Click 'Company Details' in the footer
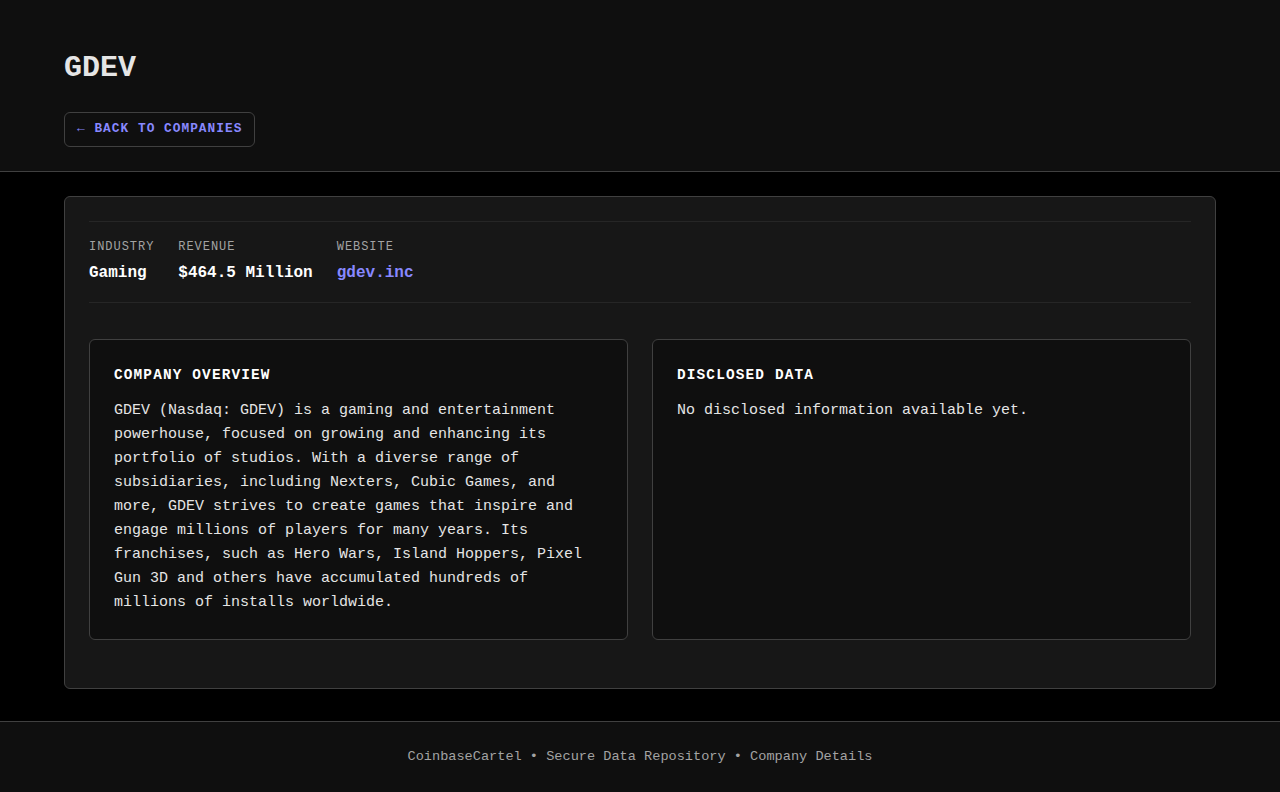The width and height of the screenshot is (1280, 792). click(x=811, y=756)
